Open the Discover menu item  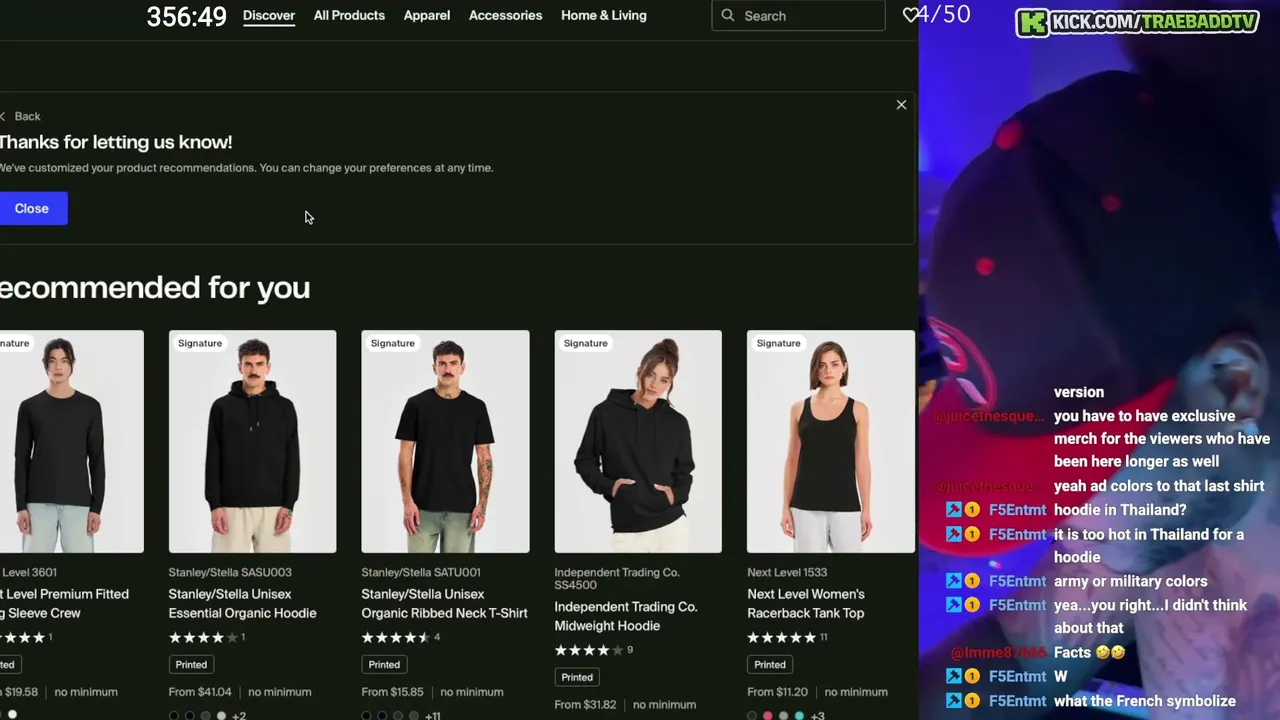(x=269, y=15)
